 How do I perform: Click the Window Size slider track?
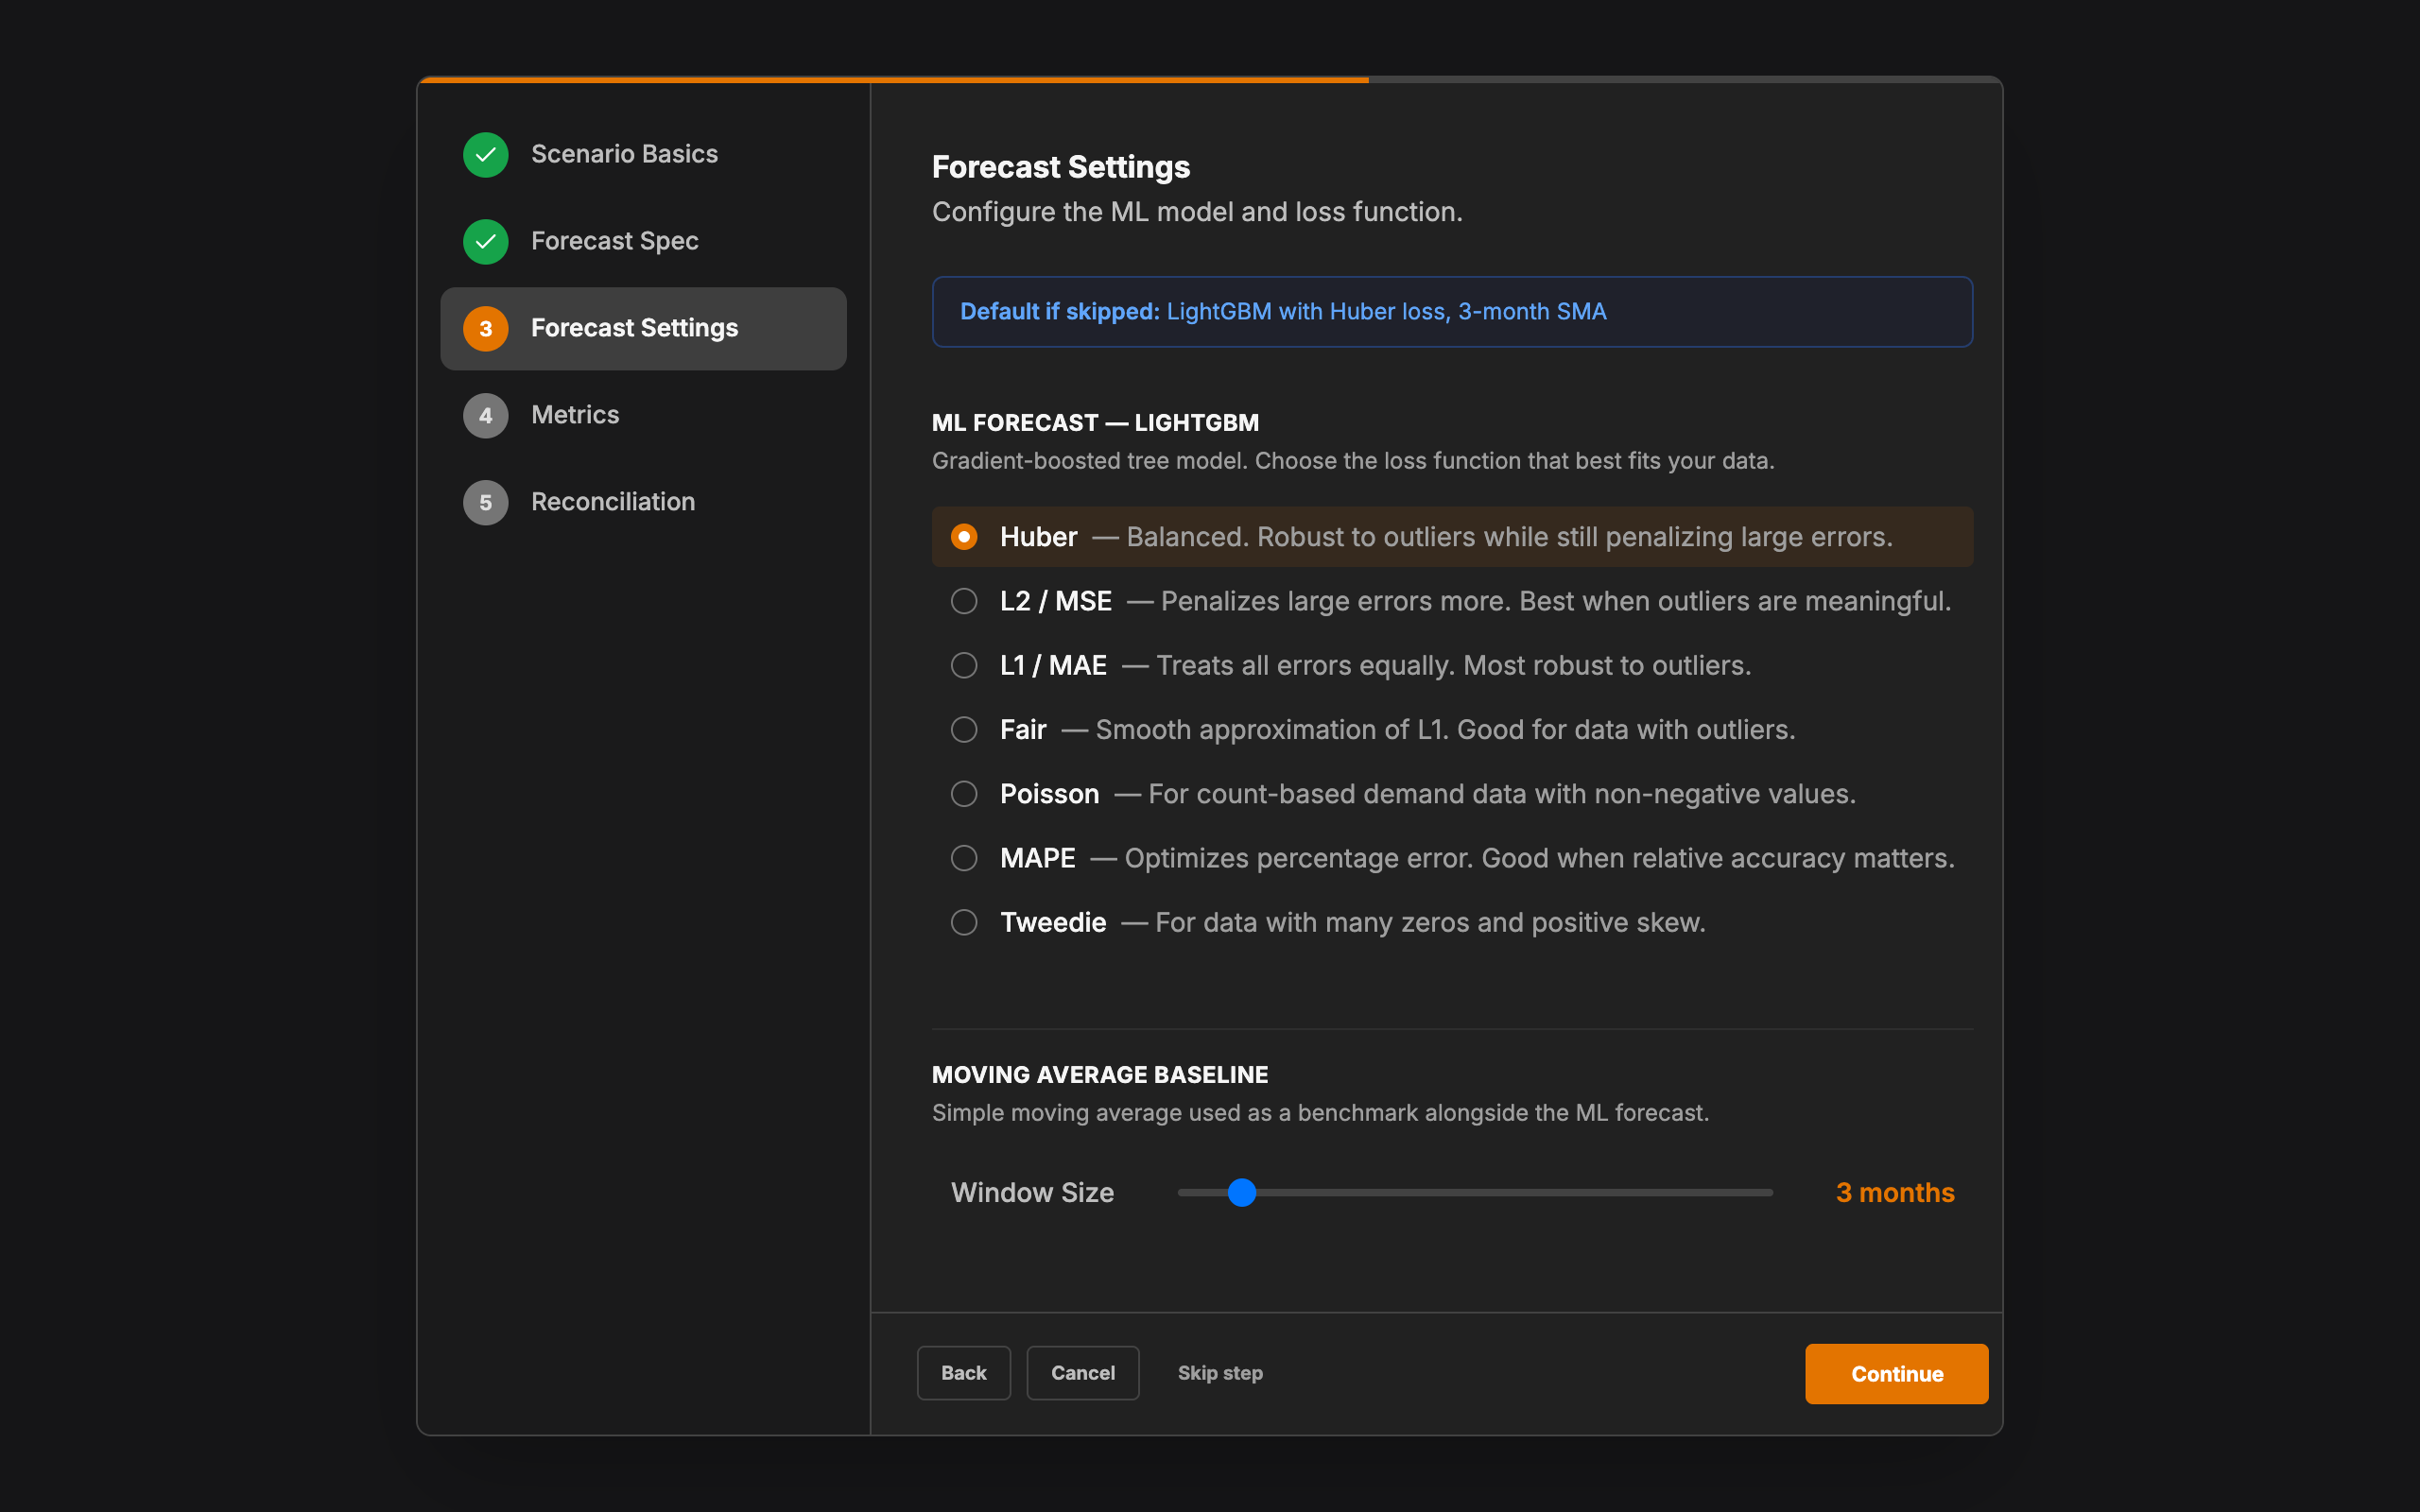click(1475, 1192)
